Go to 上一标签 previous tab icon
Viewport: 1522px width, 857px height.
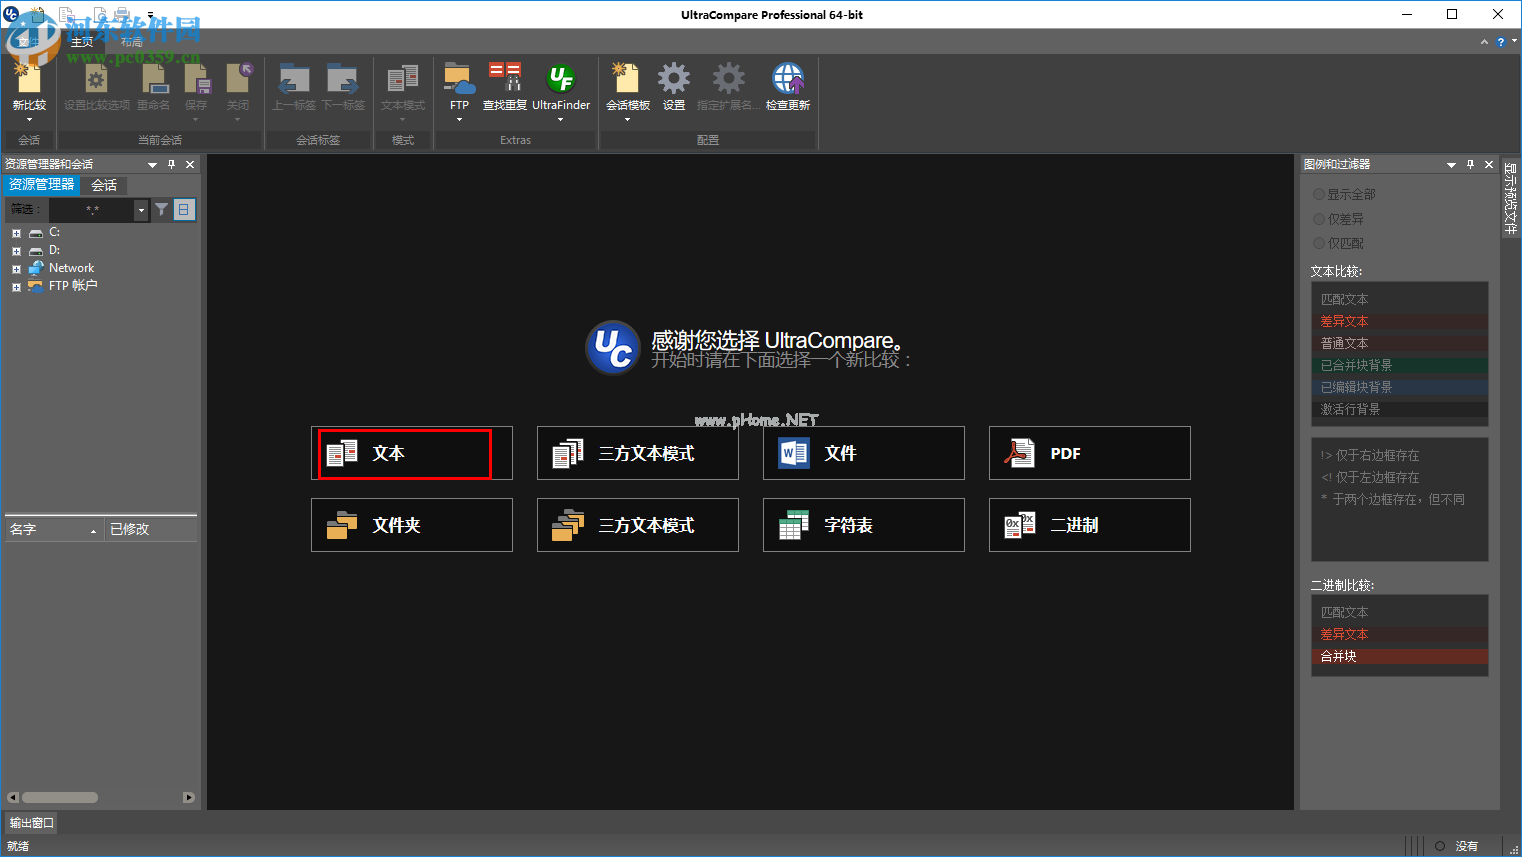point(294,79)
